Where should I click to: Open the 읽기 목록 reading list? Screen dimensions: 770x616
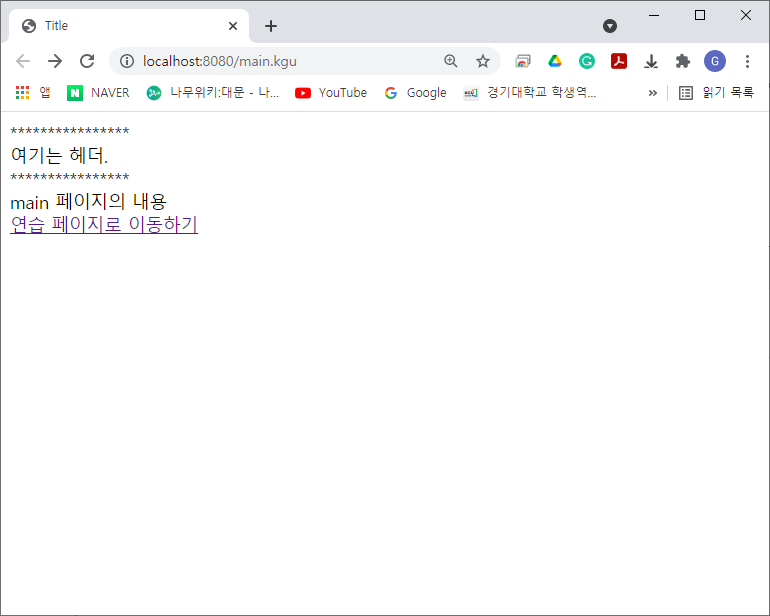pyautogui.click(x=716, y=92)
